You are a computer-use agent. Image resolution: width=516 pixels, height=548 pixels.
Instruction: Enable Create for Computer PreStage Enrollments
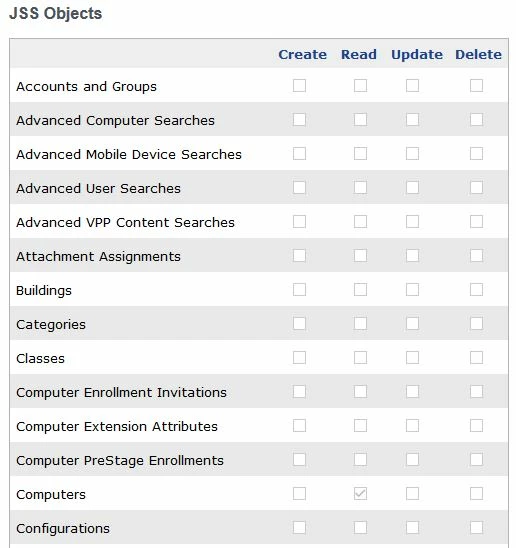(x=299, y=460)
